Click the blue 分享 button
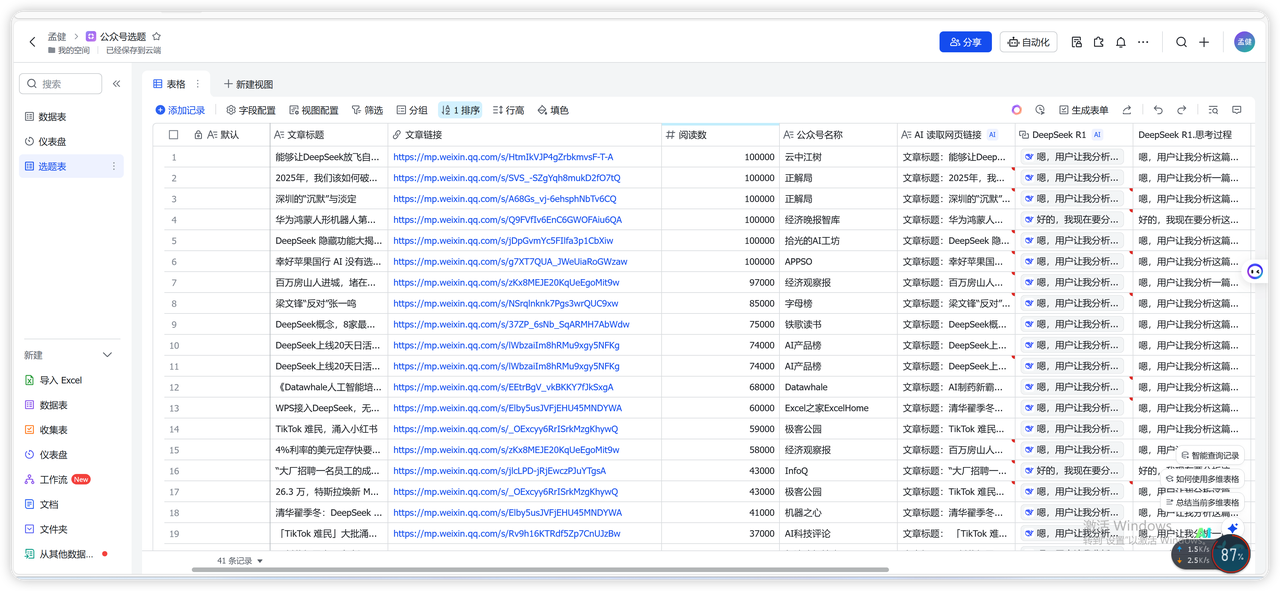The image size is (1280, 591). [x=965, y=42]
